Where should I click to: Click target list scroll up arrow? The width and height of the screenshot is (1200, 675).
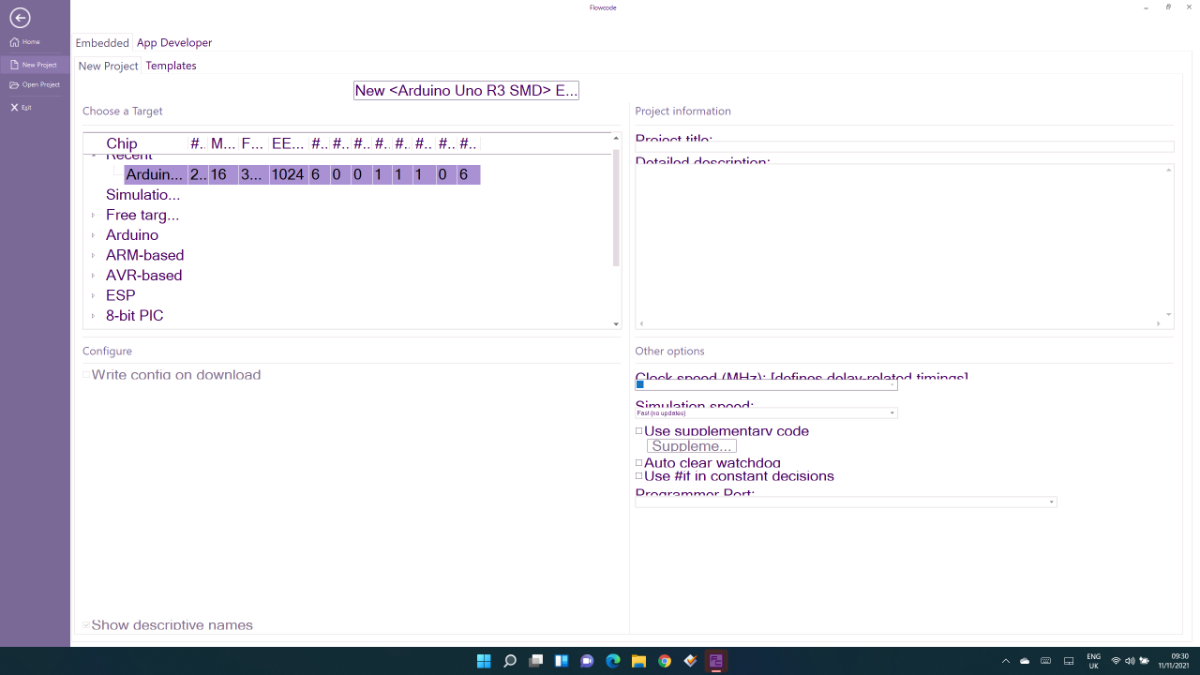(x=616, y=137)
